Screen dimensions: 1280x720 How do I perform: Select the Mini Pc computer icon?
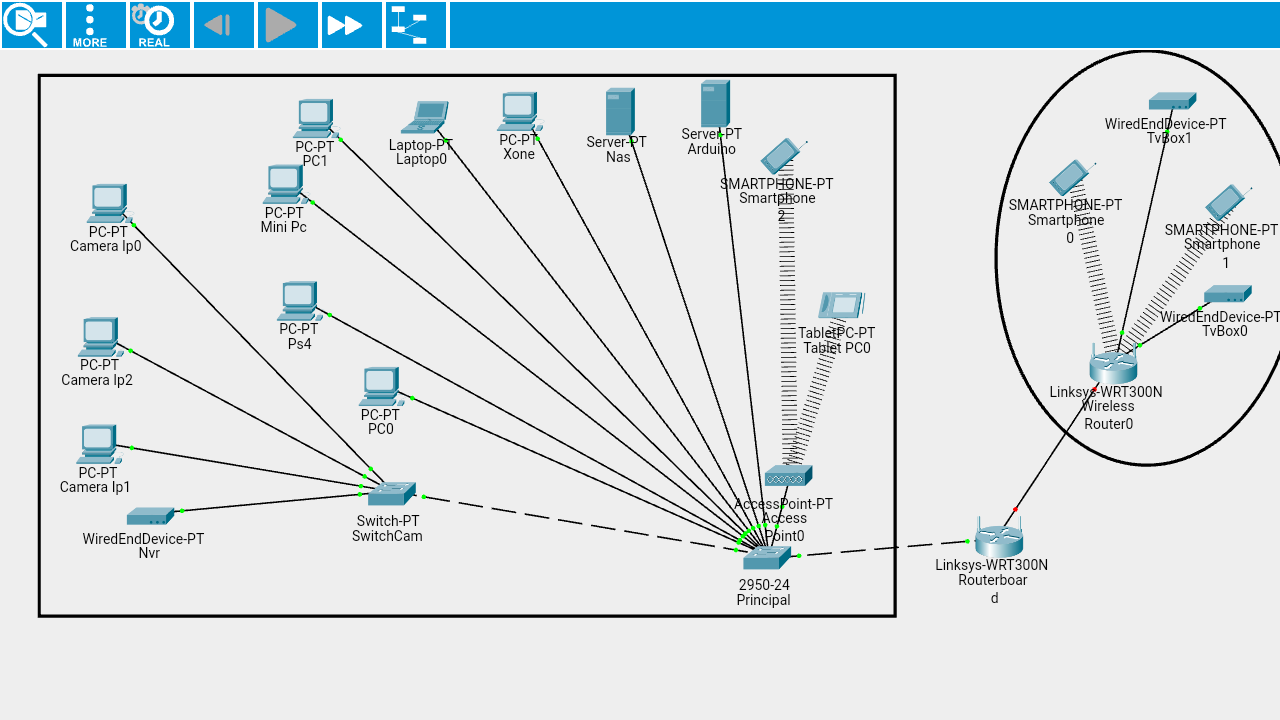[285, 185]
